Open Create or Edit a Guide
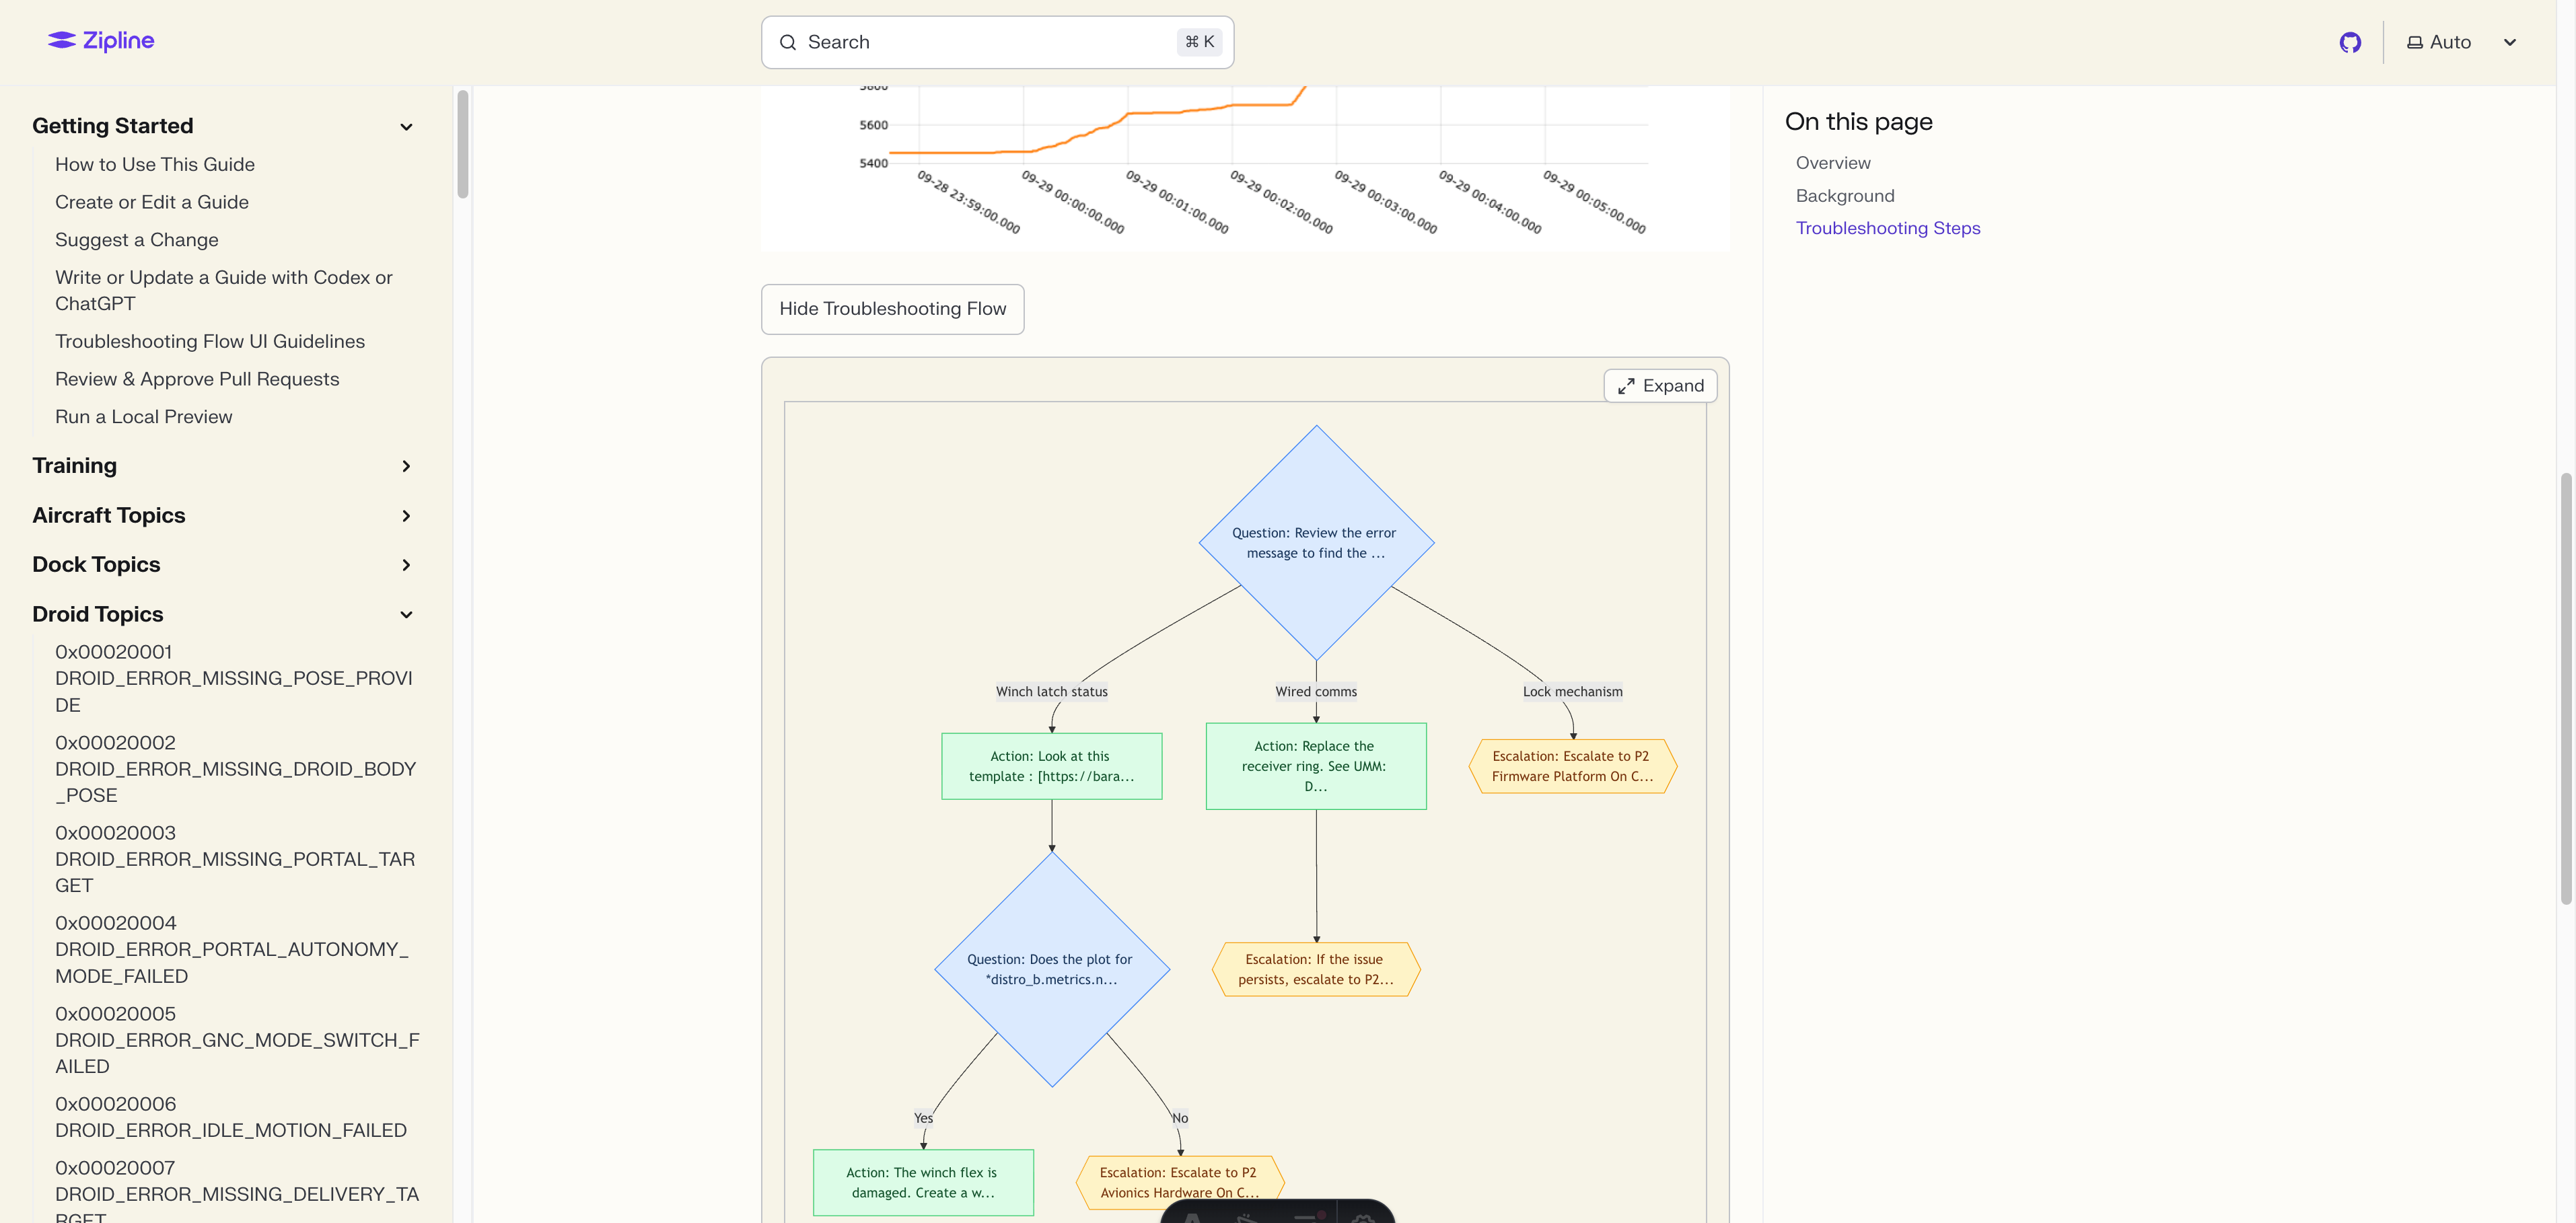Viewport: 2576px width, 1223px height. [152, 202]
